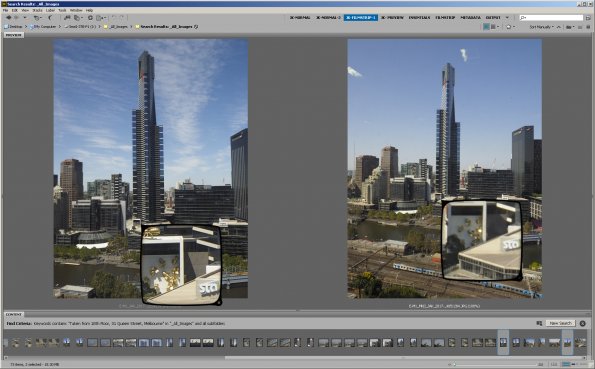
Task: Open the Window menu
Action: click(76, 10)
